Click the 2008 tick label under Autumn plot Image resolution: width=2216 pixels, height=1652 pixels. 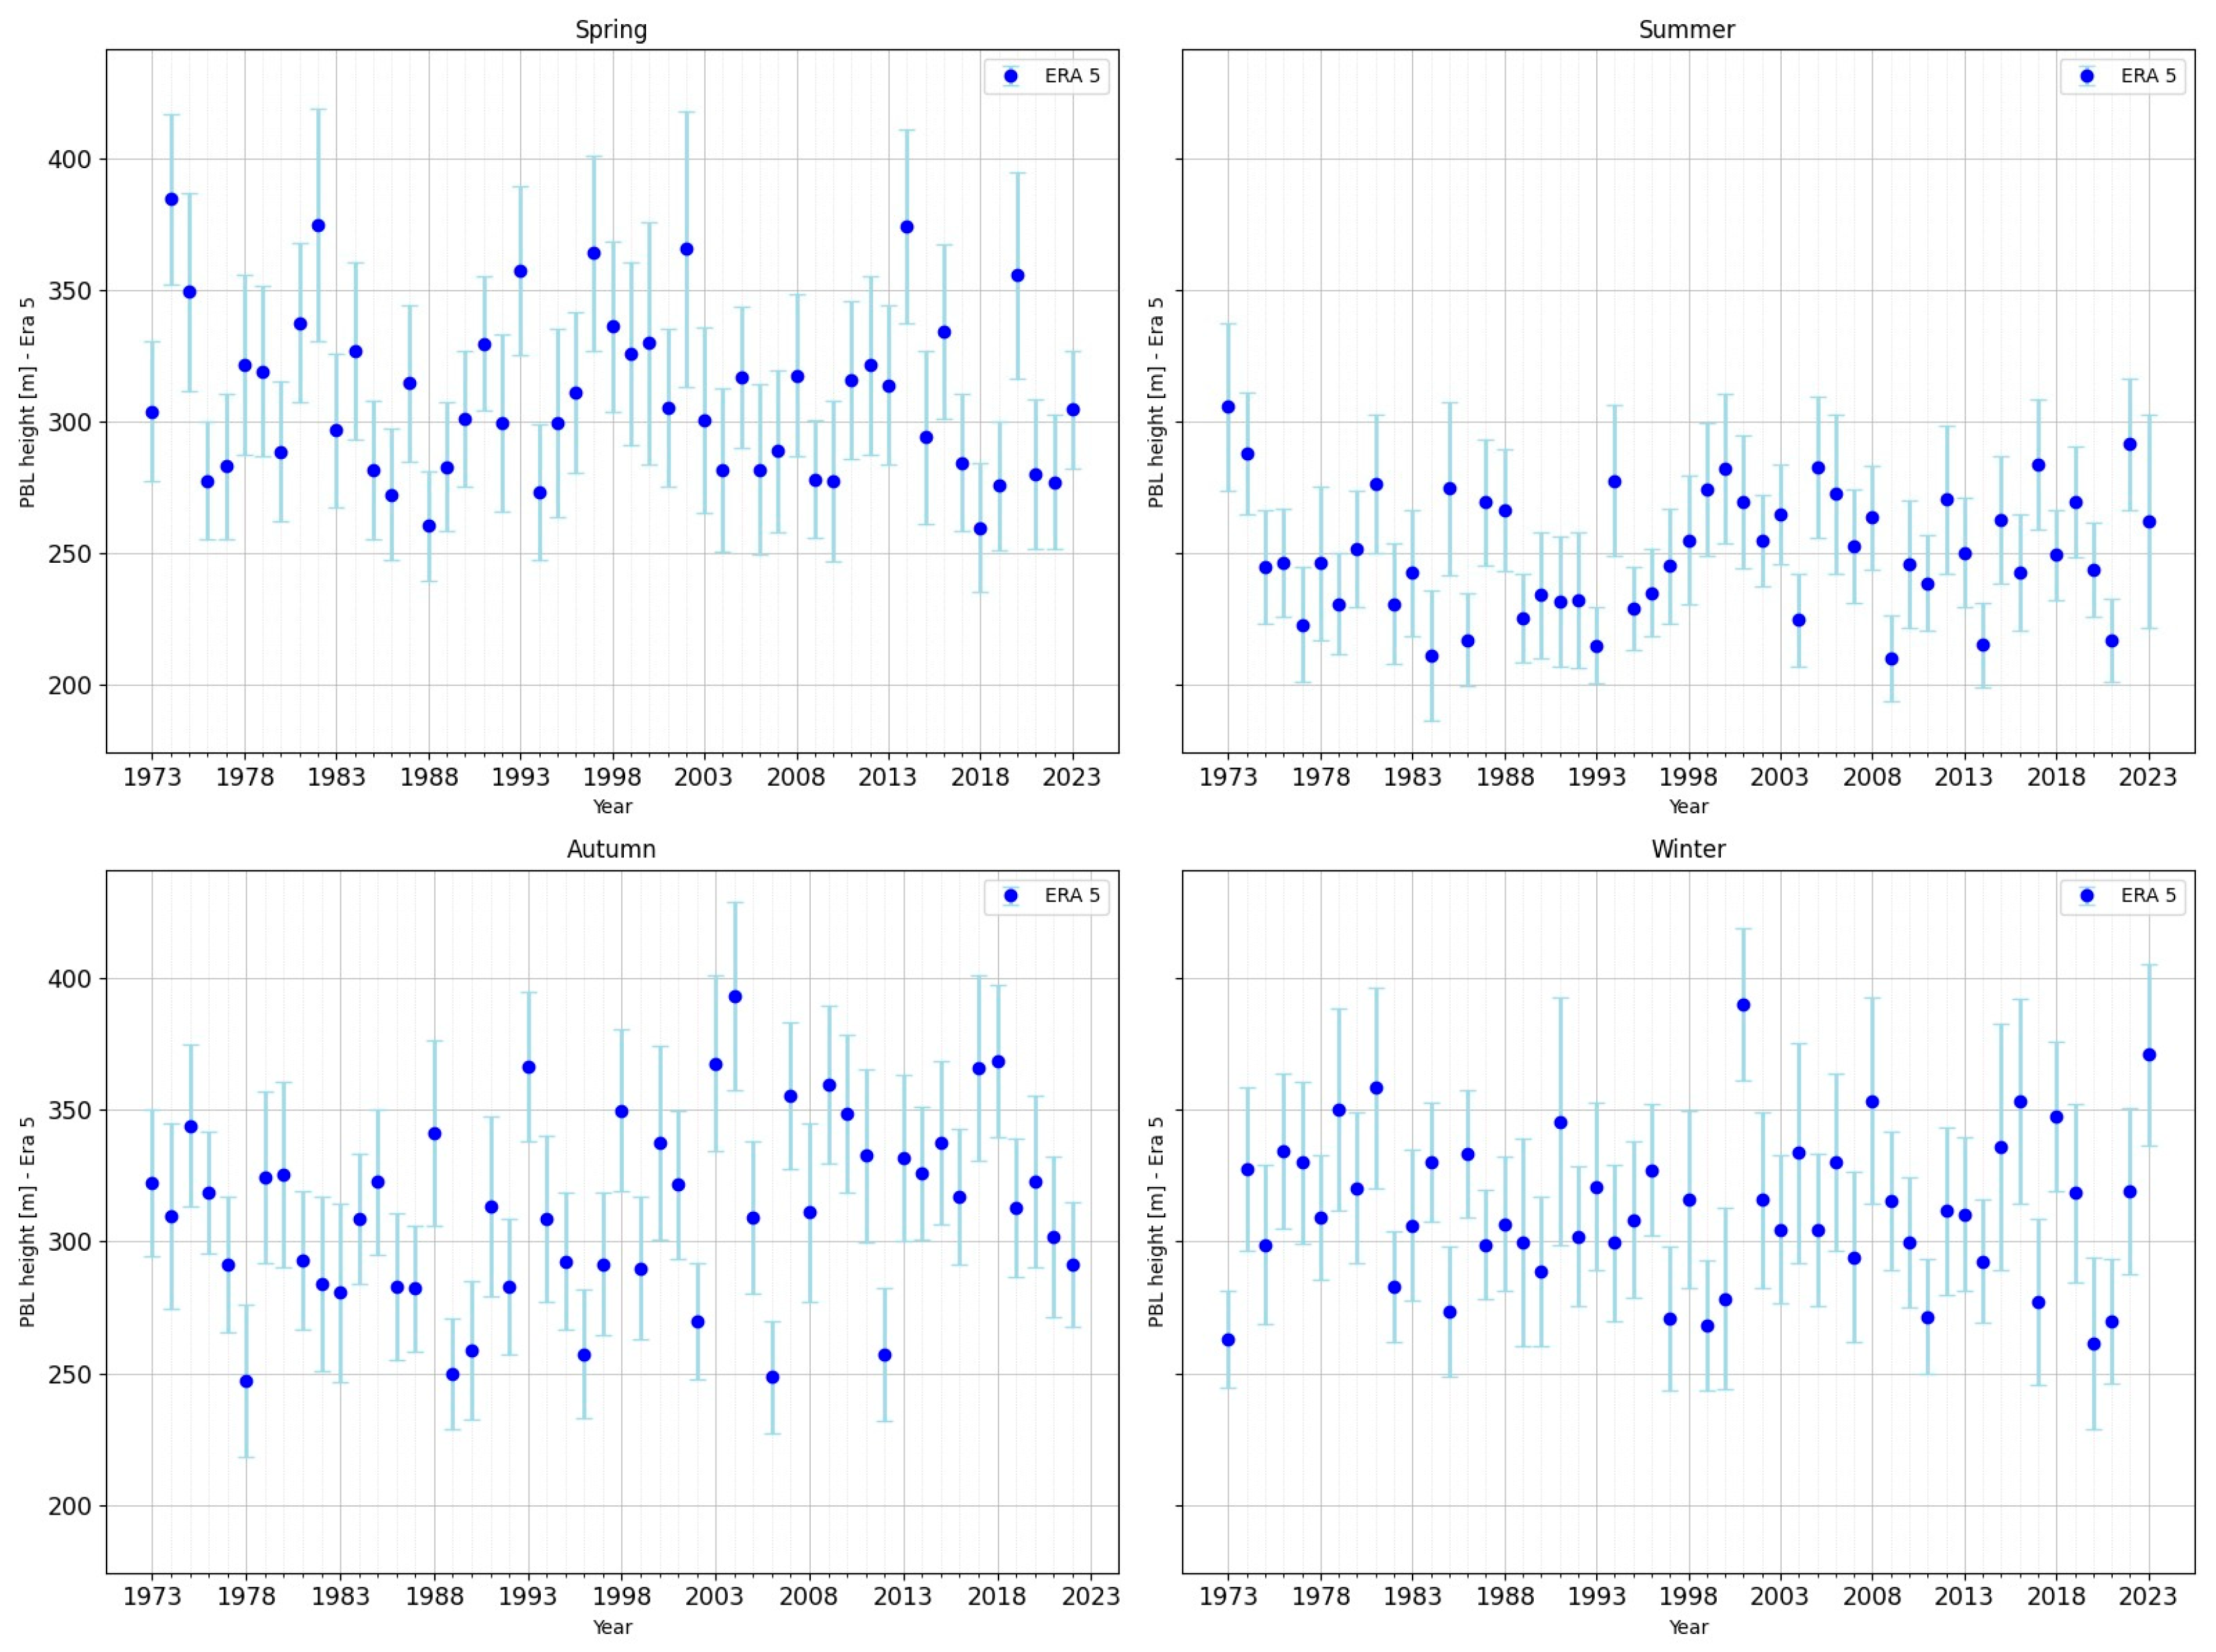[808, 1597]
